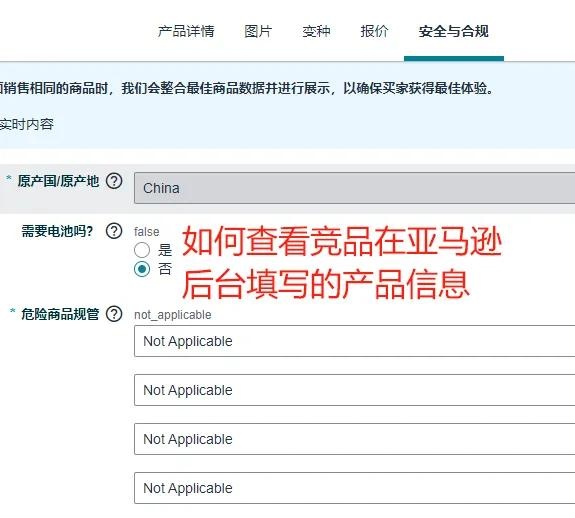Image resolution: width=575 pixels, height=518 pixels.
Task: Switch to 产品详情 tab
Action: [186, 31]
